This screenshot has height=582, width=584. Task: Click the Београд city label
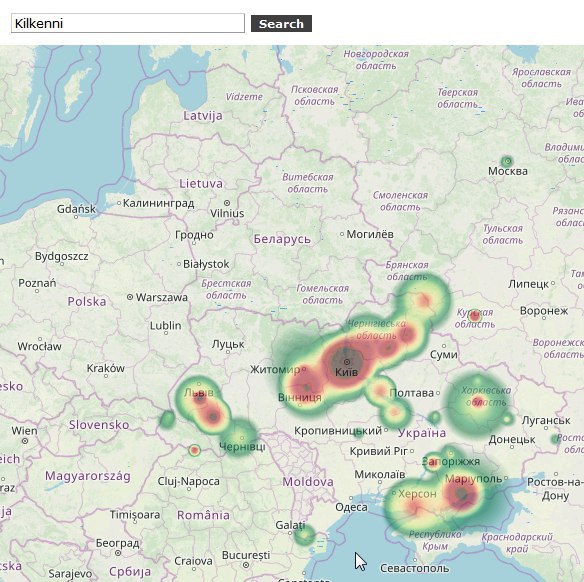tap(118, 543)
